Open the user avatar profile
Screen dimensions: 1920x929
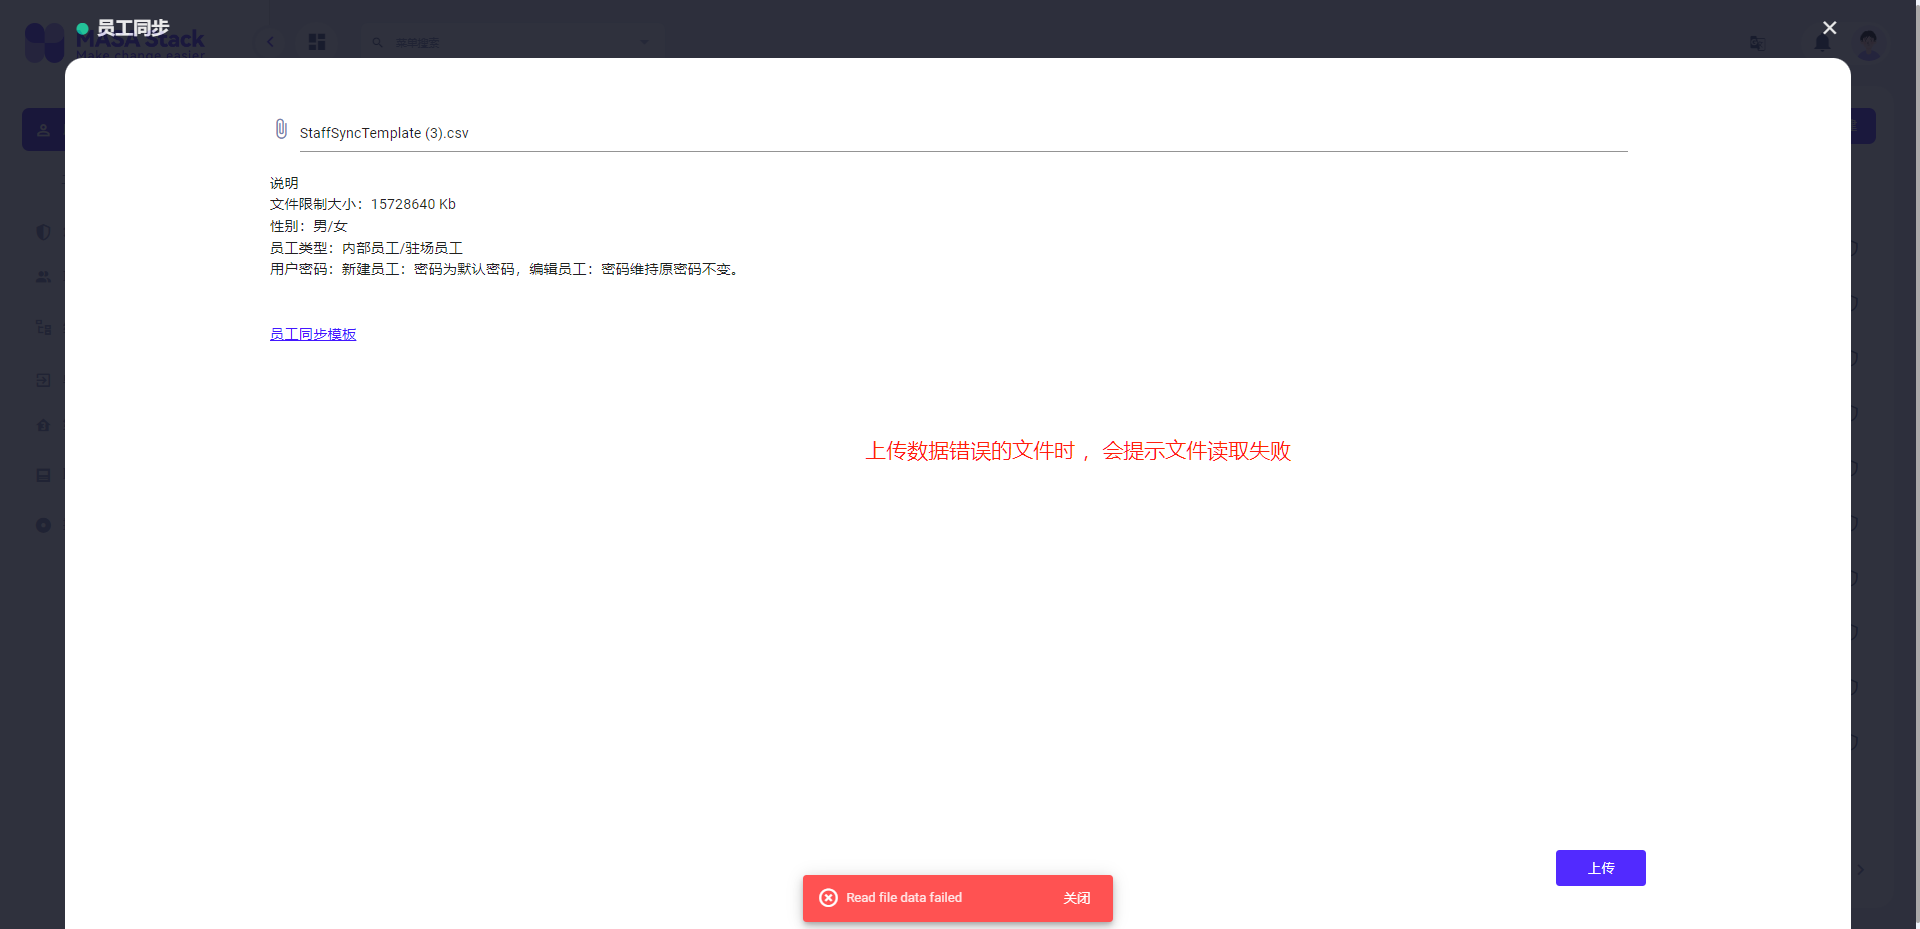1869,43
